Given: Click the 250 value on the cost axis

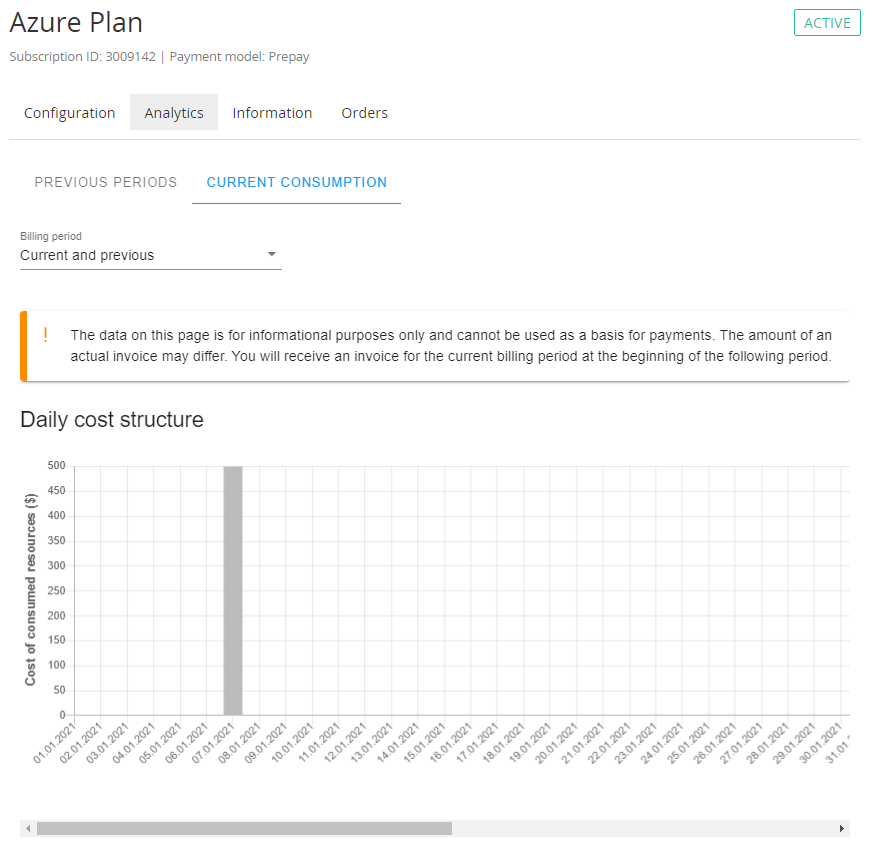Looking at the screenshot, I should coord(56,590).
